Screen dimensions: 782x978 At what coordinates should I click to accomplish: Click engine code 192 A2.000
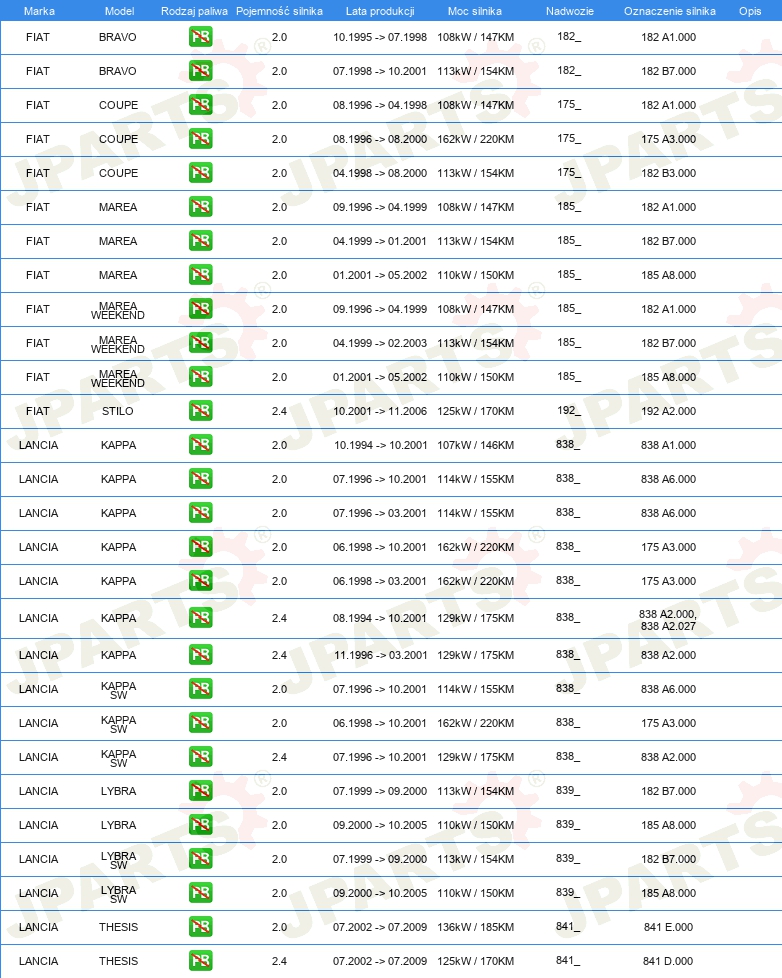pos(669,411)
